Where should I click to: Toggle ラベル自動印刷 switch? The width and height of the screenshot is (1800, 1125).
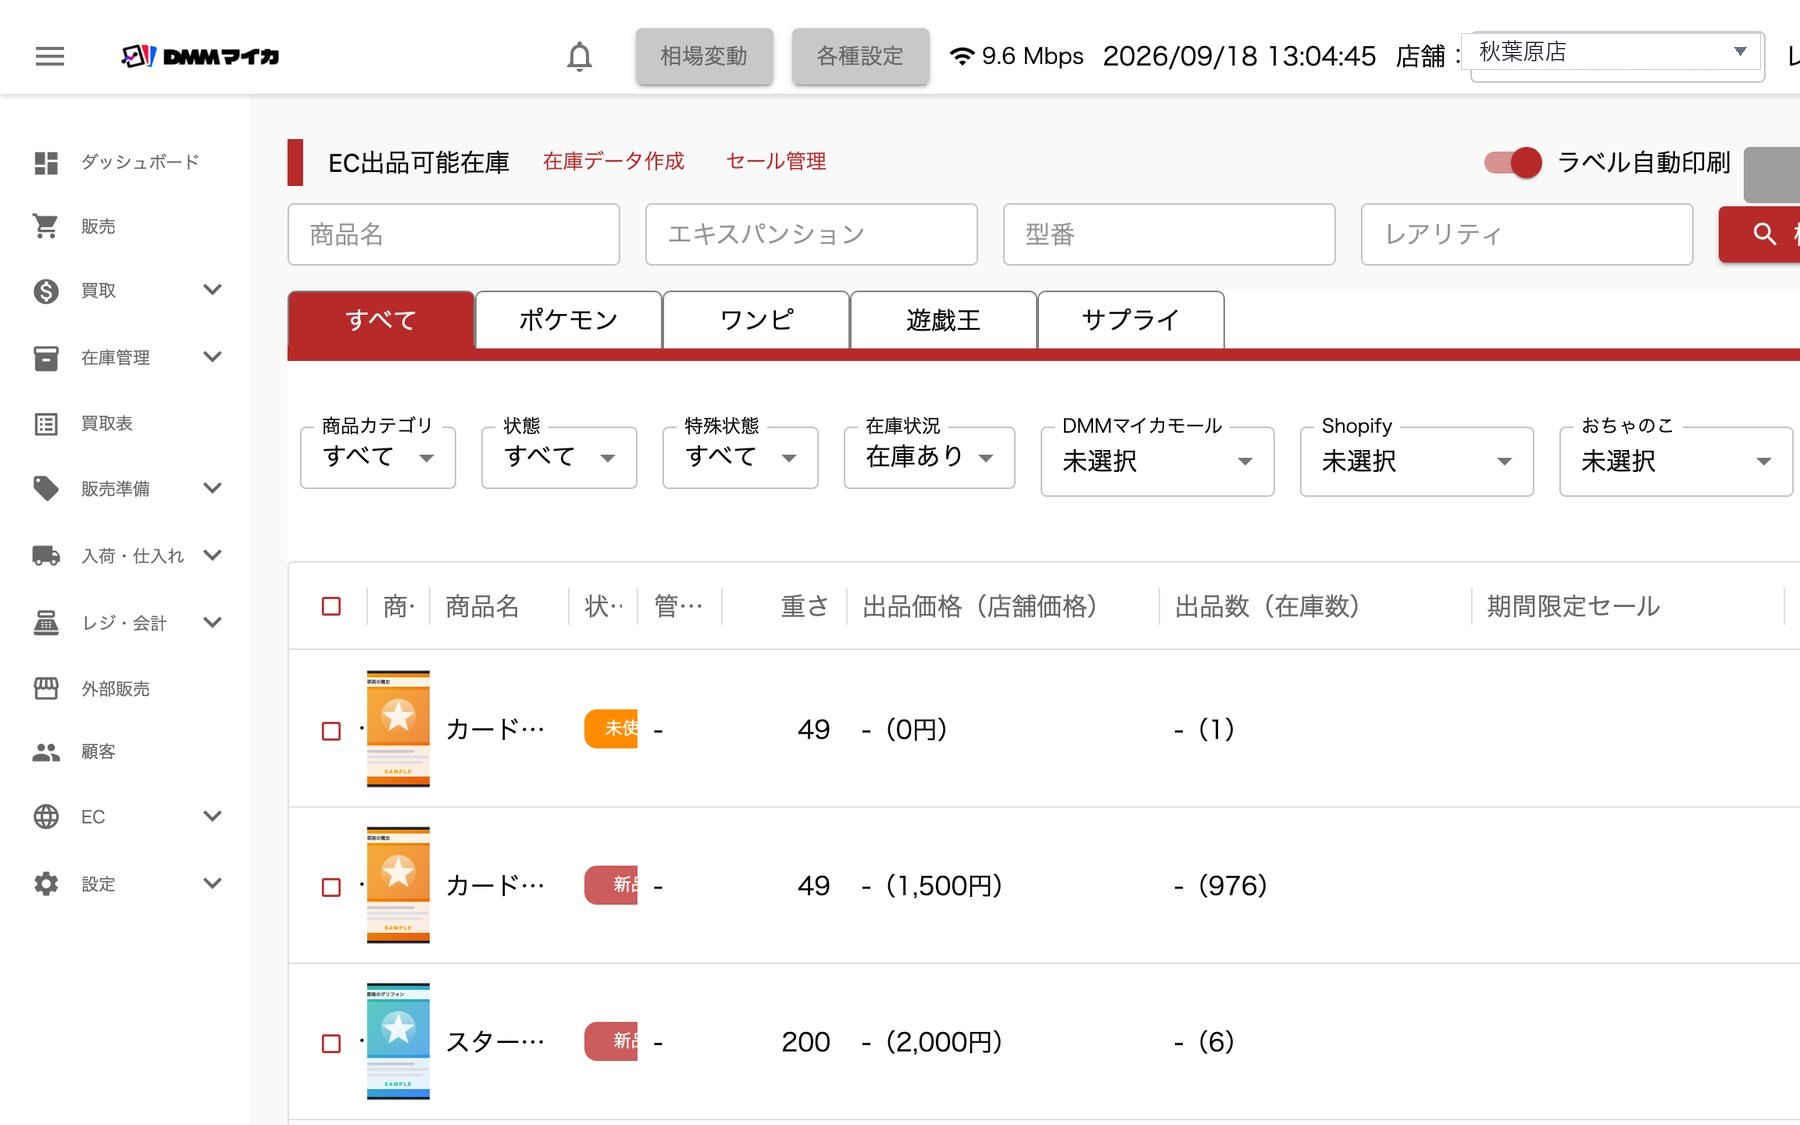point(1513,162)
